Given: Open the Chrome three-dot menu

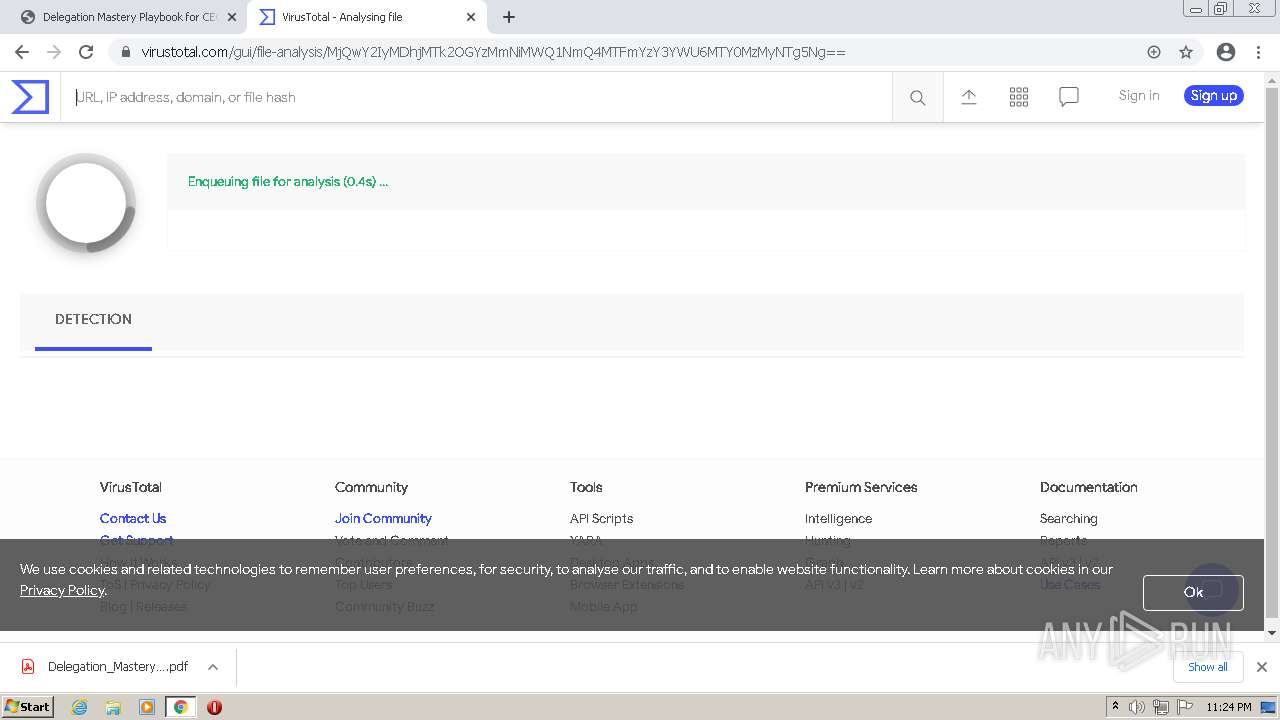Looking at the screenshot, I should point(1258,52).
